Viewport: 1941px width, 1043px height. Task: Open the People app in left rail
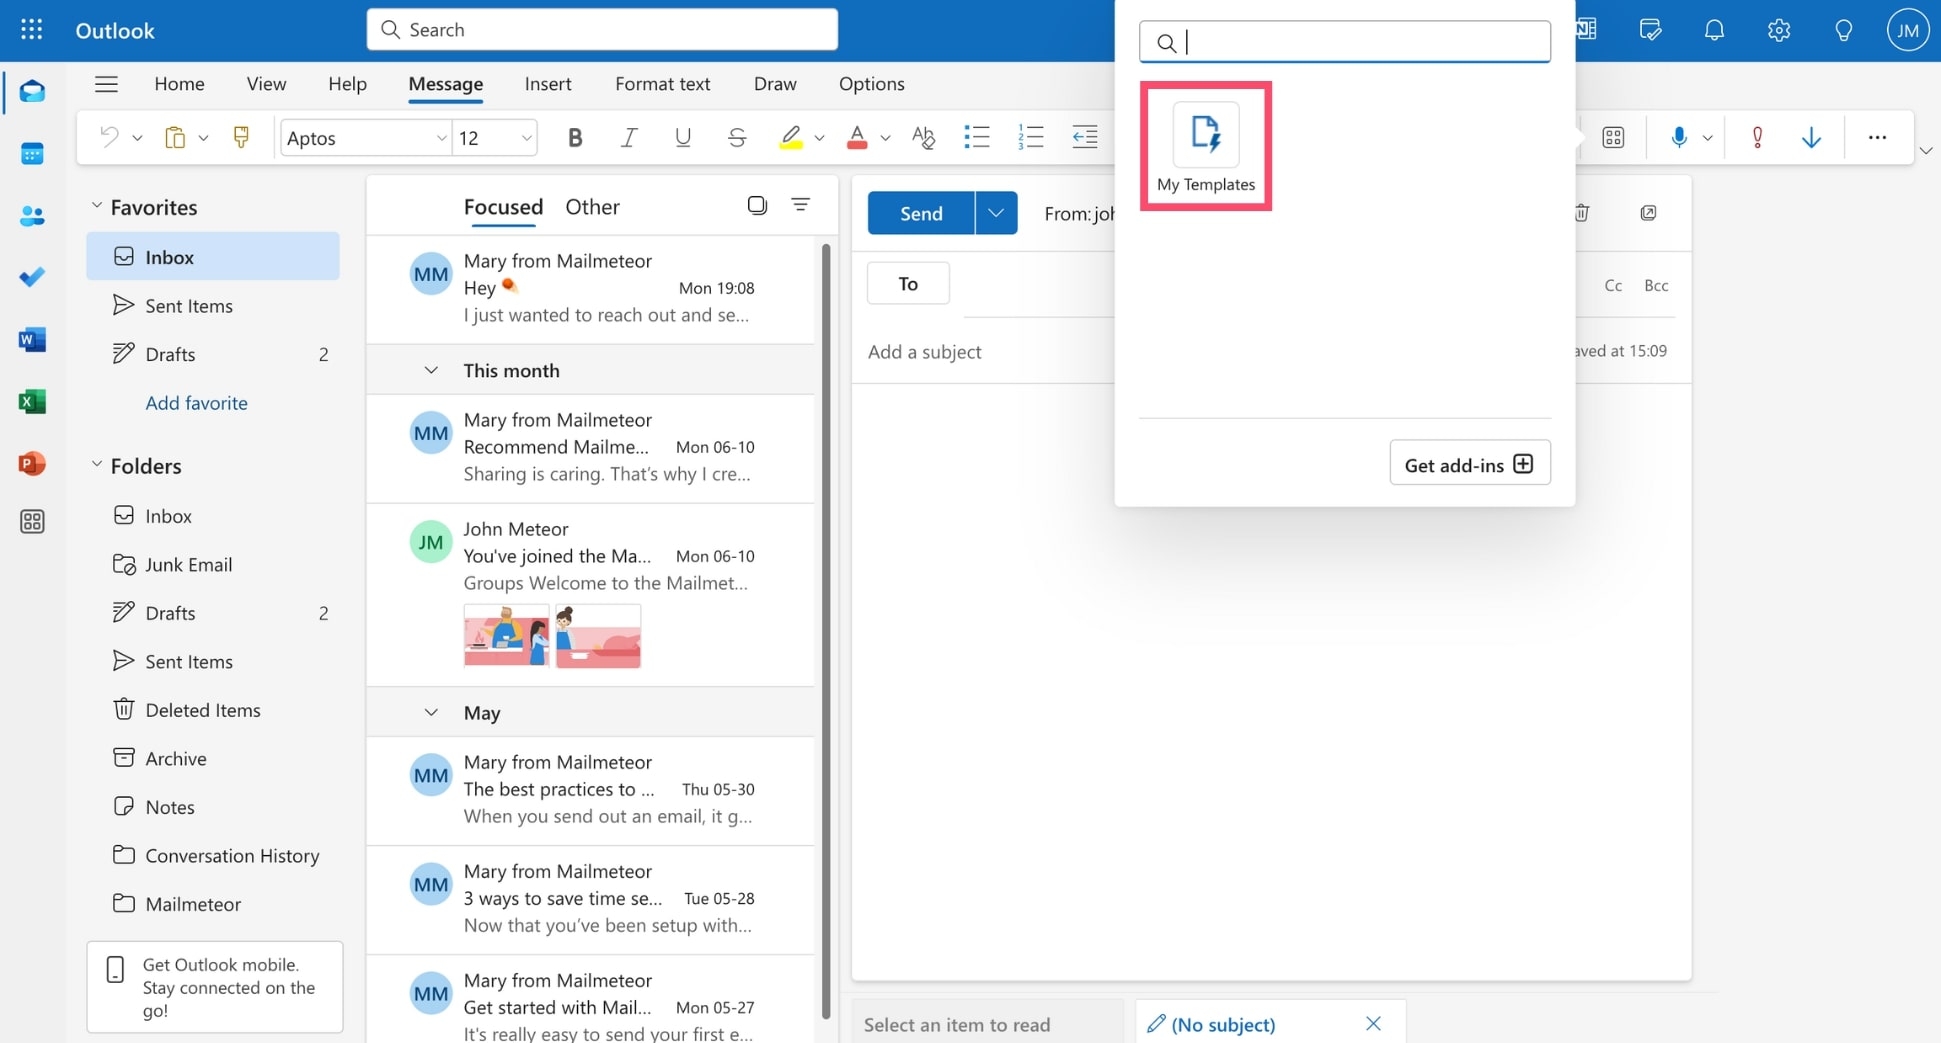pos(32,216)
